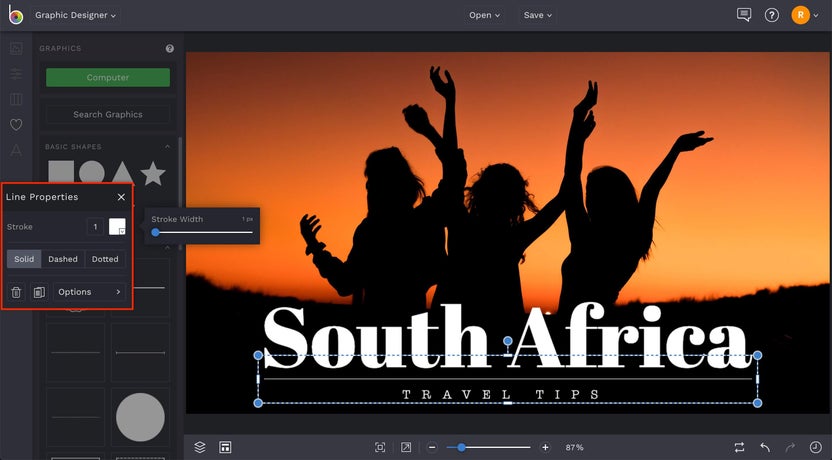Screen dimensions: 832x460
Task: Open the help question mark icon in header
Action: 771,15
